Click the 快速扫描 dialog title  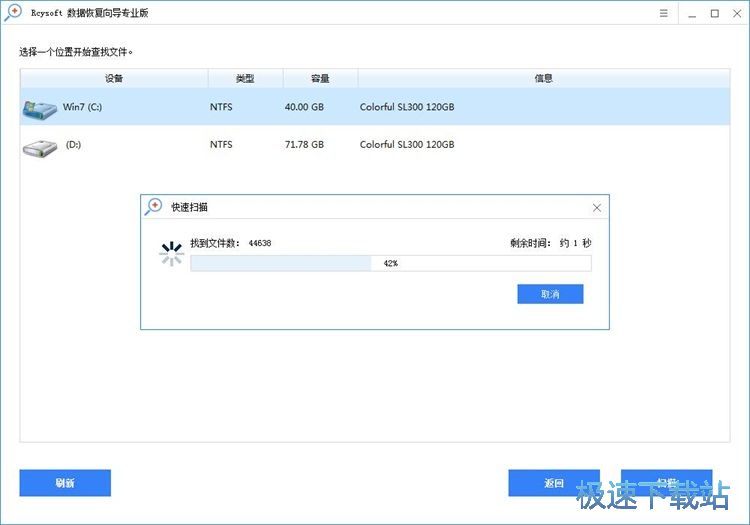tap(189, 207)
